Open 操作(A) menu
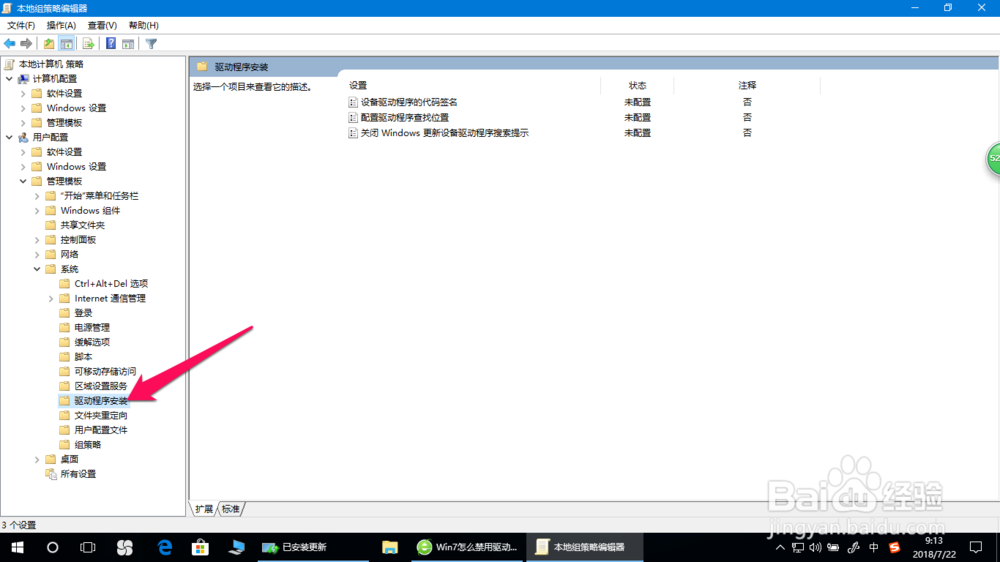This screenshot has width=1000, height=562. pyautogui.click(x=61, y=26)
